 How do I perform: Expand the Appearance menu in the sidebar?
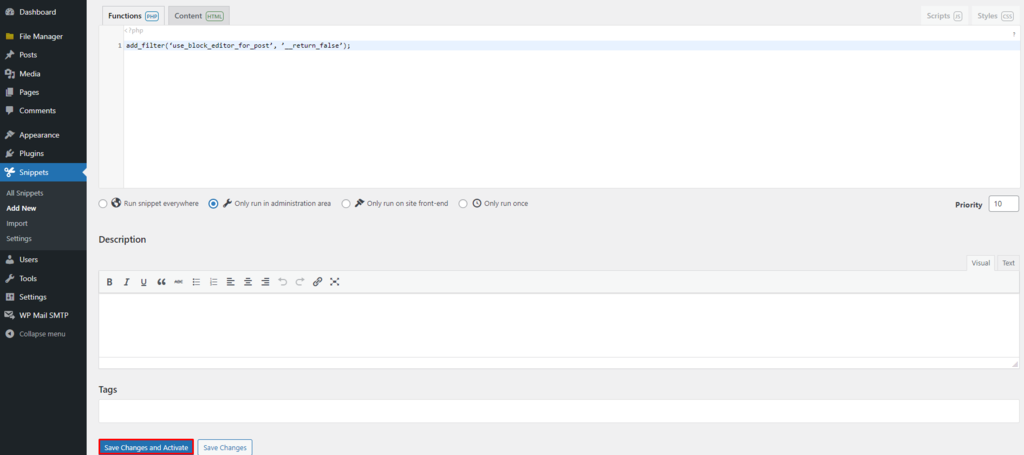click(39, 135)
